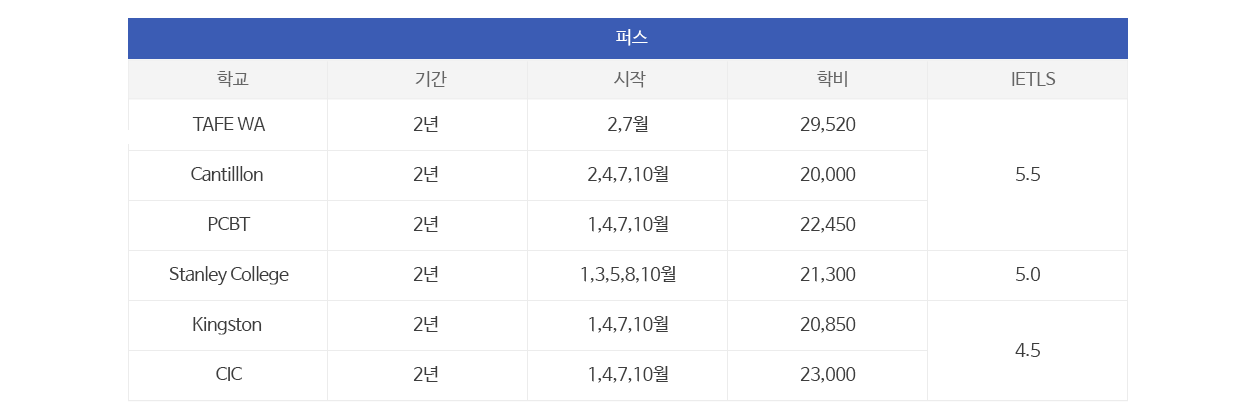Click the Stanley College school cell

point(228,275)
